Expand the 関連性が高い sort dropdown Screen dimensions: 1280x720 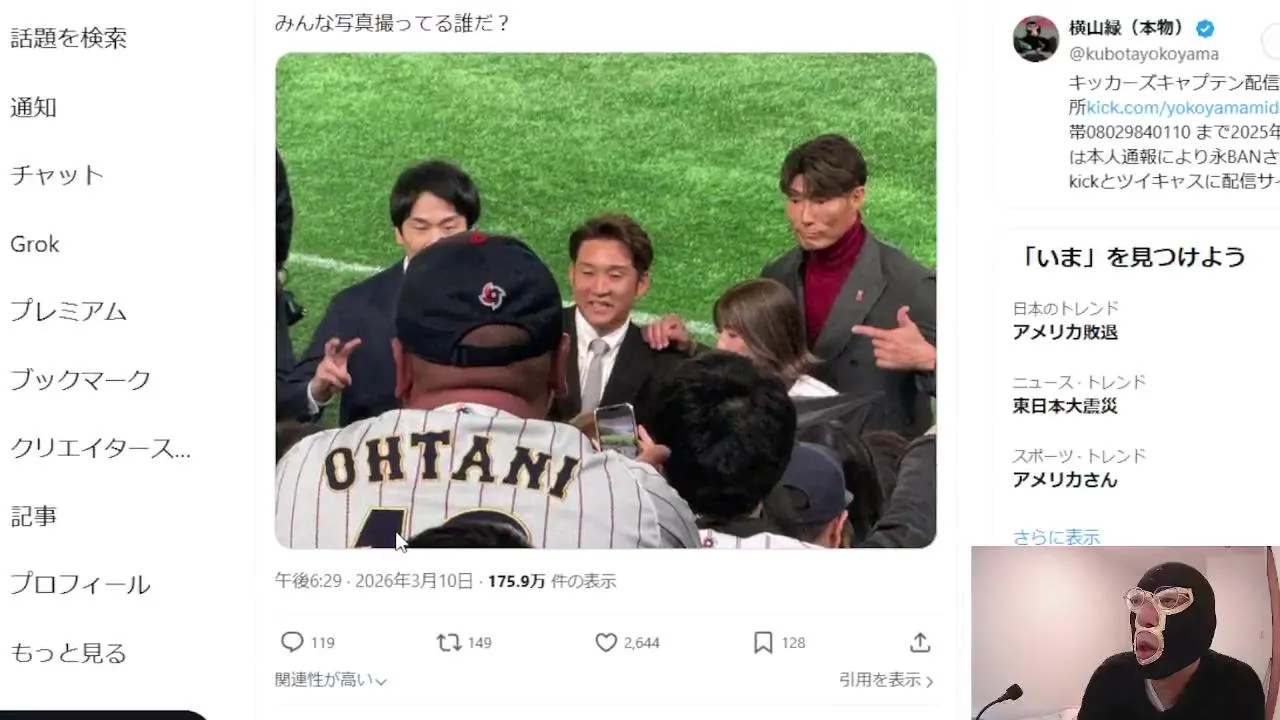pos(331,680)
